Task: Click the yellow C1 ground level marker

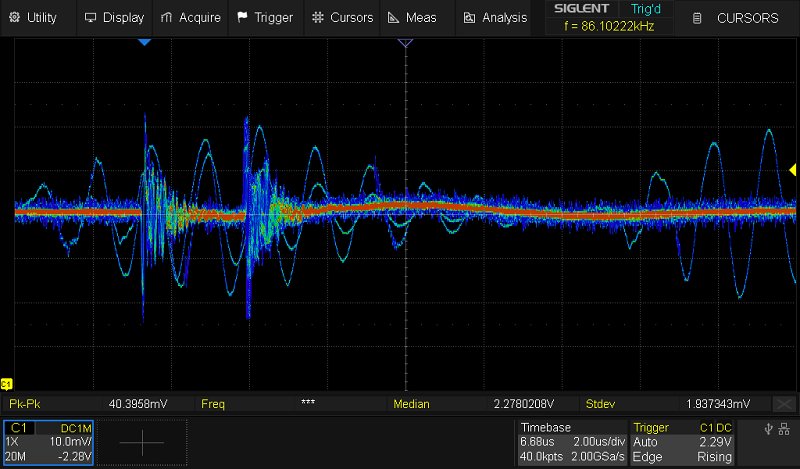Action: click(x=6, y=384)
